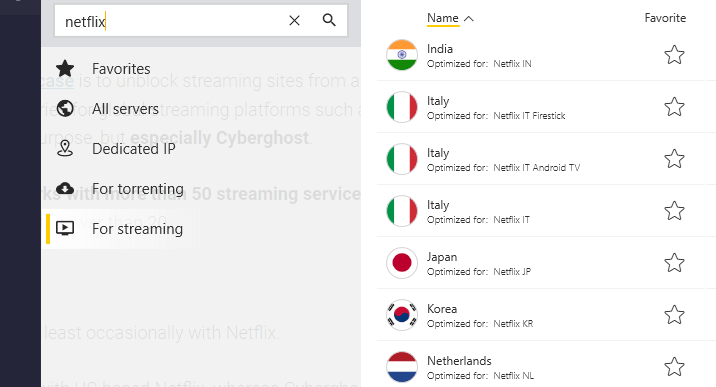Toggle sort direction arrow beside Name
The image size is (716, 387).
click(469, 19)
